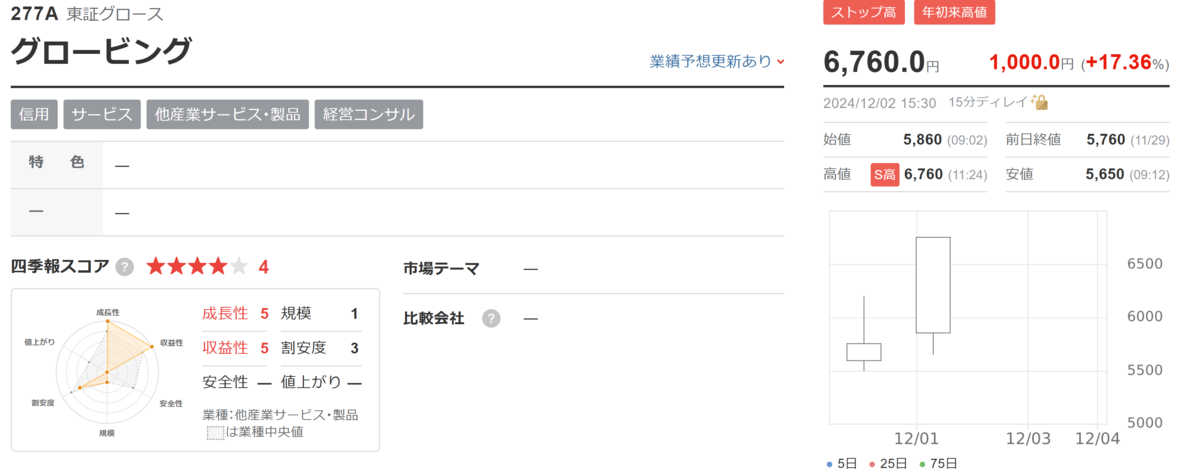Click the 年初来高値 badge

pyautogui.click(x=954, y=13)
